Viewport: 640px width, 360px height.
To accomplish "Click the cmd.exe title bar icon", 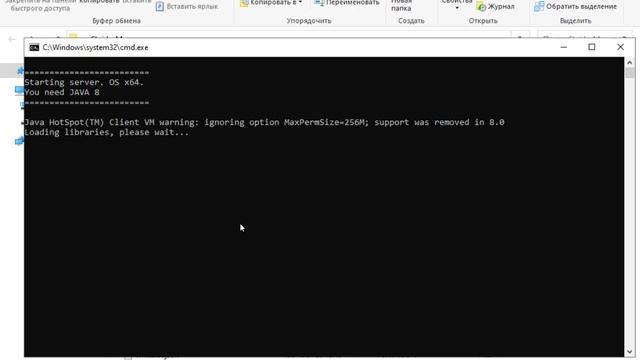I will pos(34,48).
